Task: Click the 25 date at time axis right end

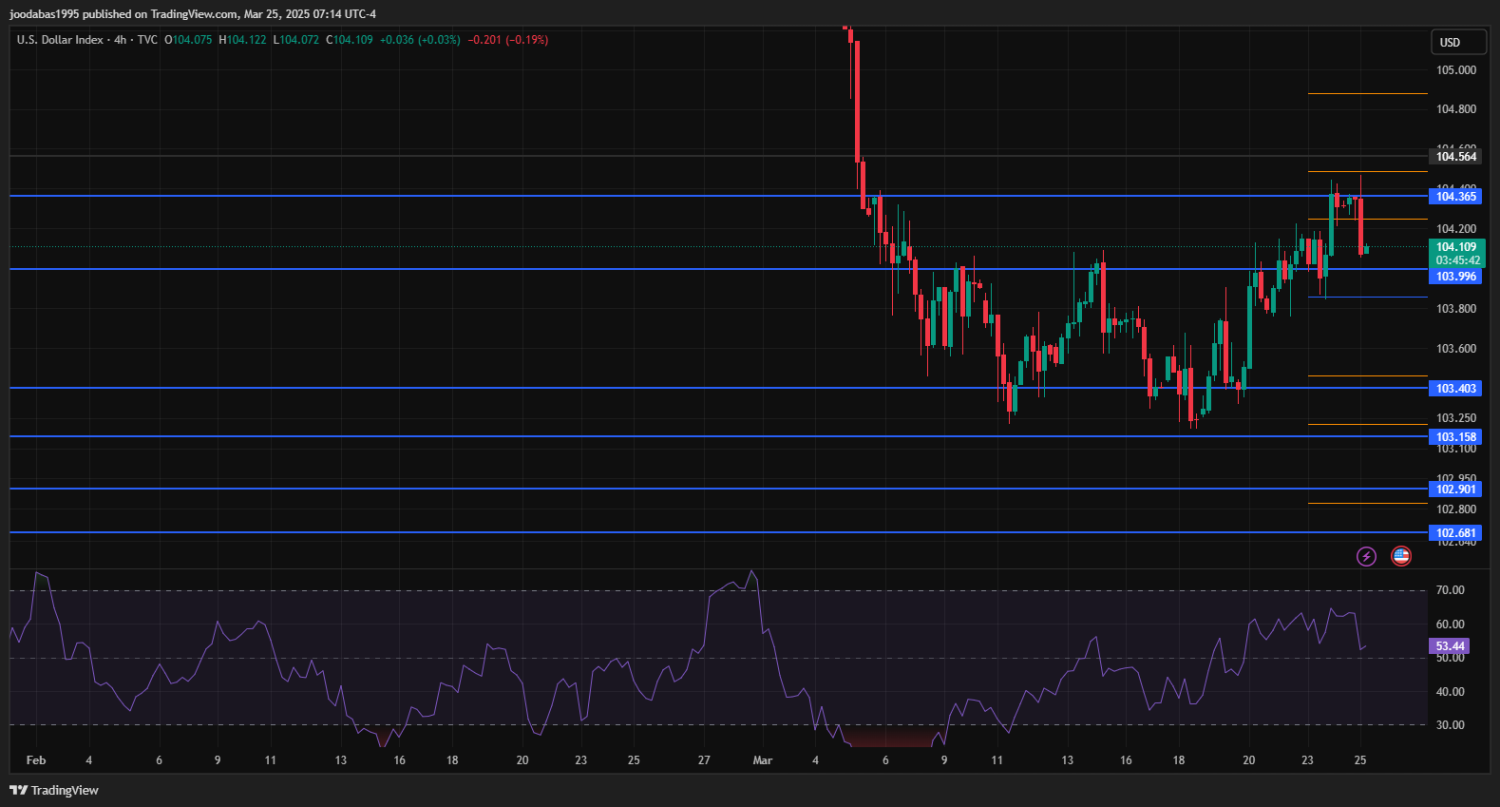Action: (1360, 760)
